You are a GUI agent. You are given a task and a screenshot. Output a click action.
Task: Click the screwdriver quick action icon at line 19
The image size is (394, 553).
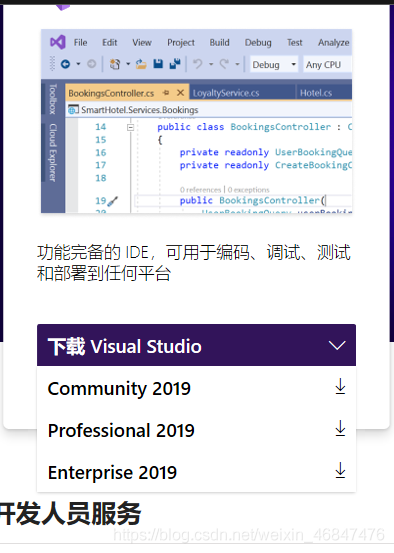point(113,201)
